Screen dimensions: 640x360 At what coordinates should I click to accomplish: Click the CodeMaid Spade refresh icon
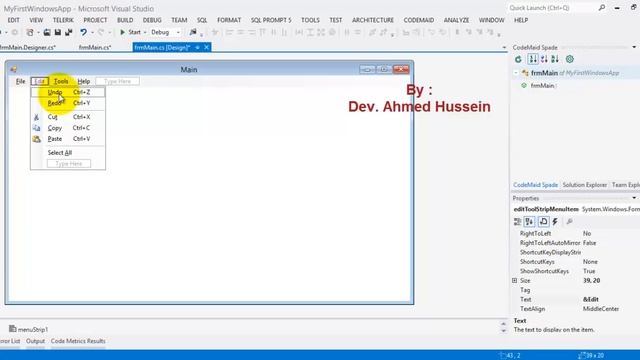[518, 59]
